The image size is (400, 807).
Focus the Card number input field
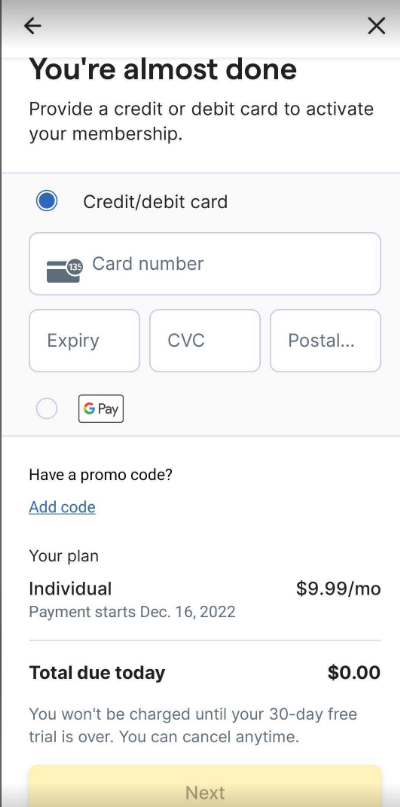point(205,264)
